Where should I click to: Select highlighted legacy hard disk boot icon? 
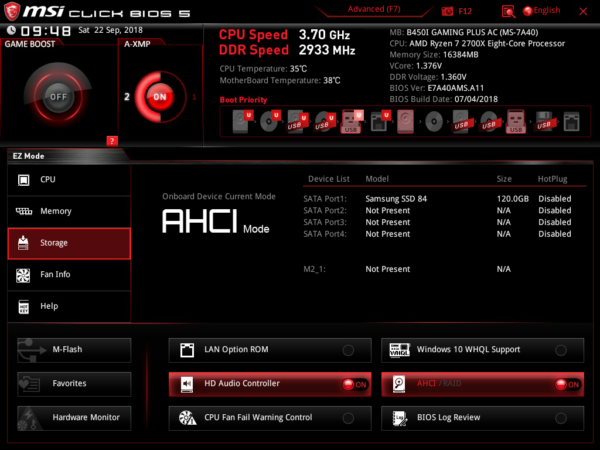tap(406, 122)
